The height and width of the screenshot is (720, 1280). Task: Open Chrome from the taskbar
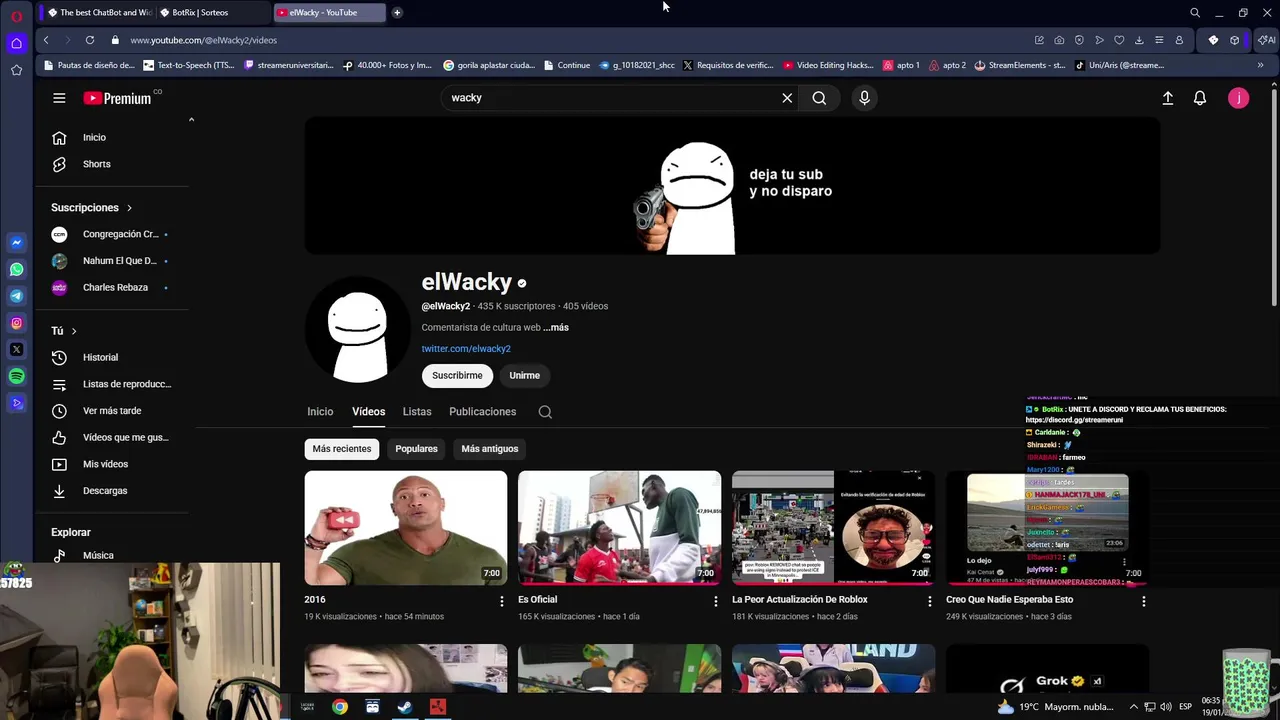pos(340,707)
